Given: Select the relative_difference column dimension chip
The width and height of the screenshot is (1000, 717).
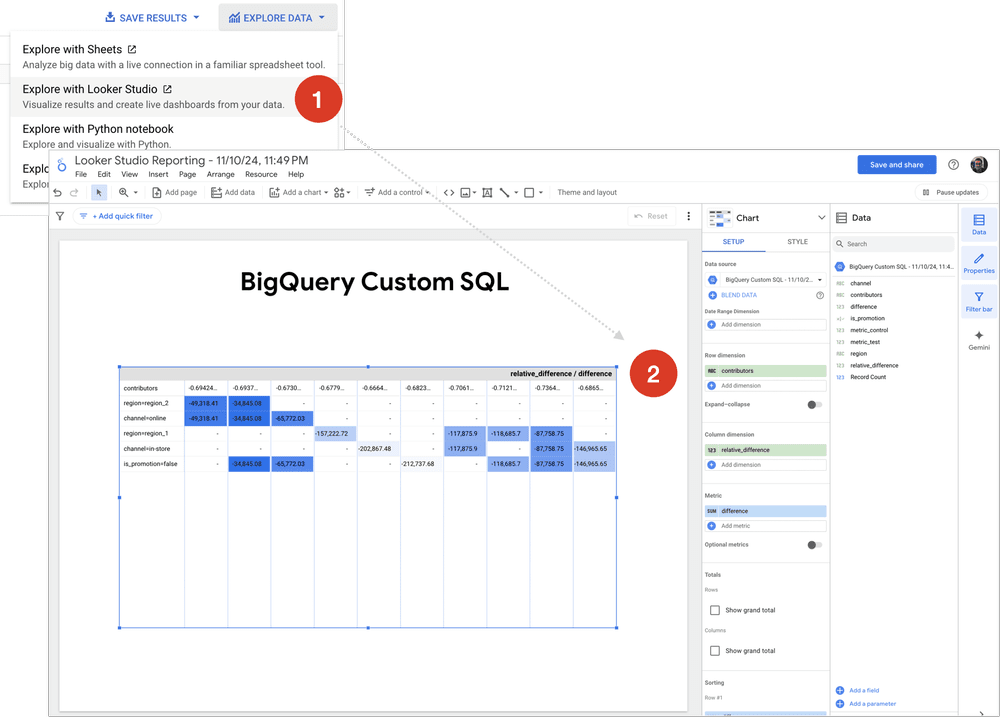Looking at the screenshot, I should [x=765, y=450].
